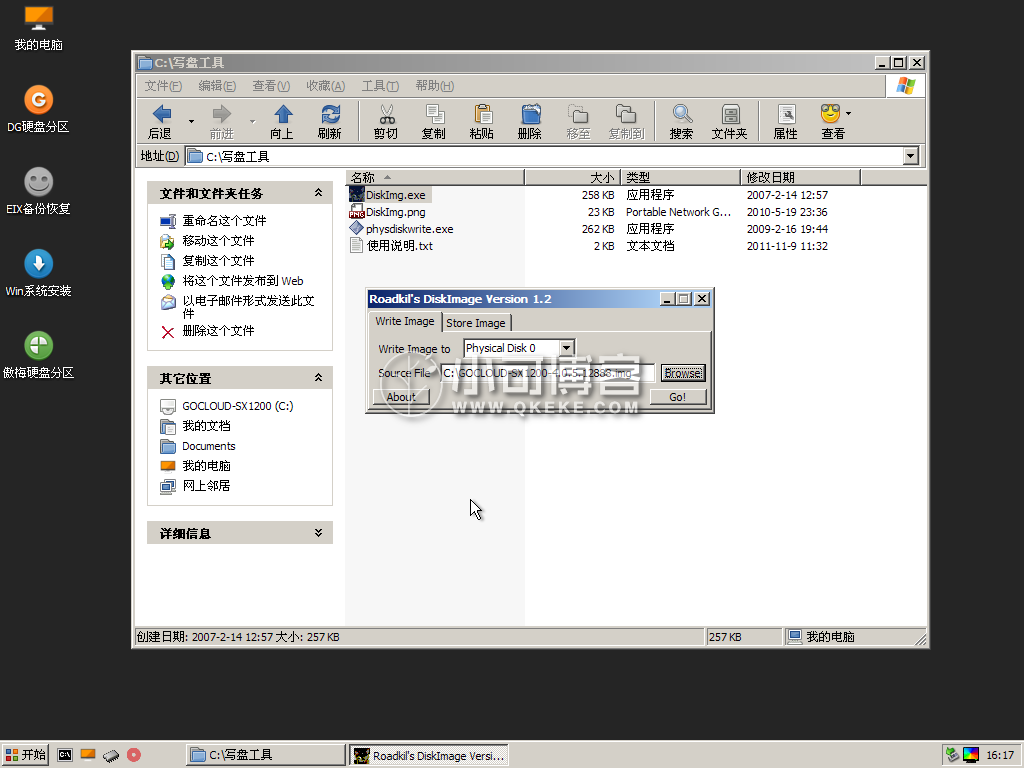Click 以电子邮件形式发送此文件 link

248,306
